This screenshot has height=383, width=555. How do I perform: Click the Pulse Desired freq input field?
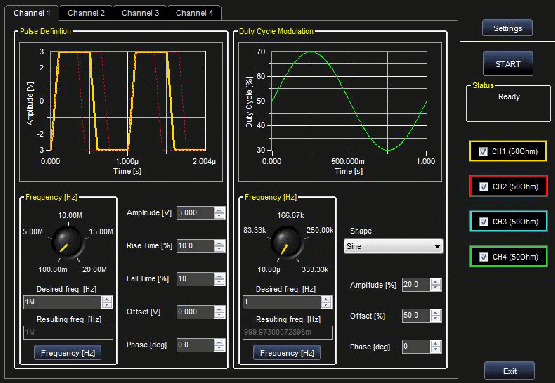[62, 302]
